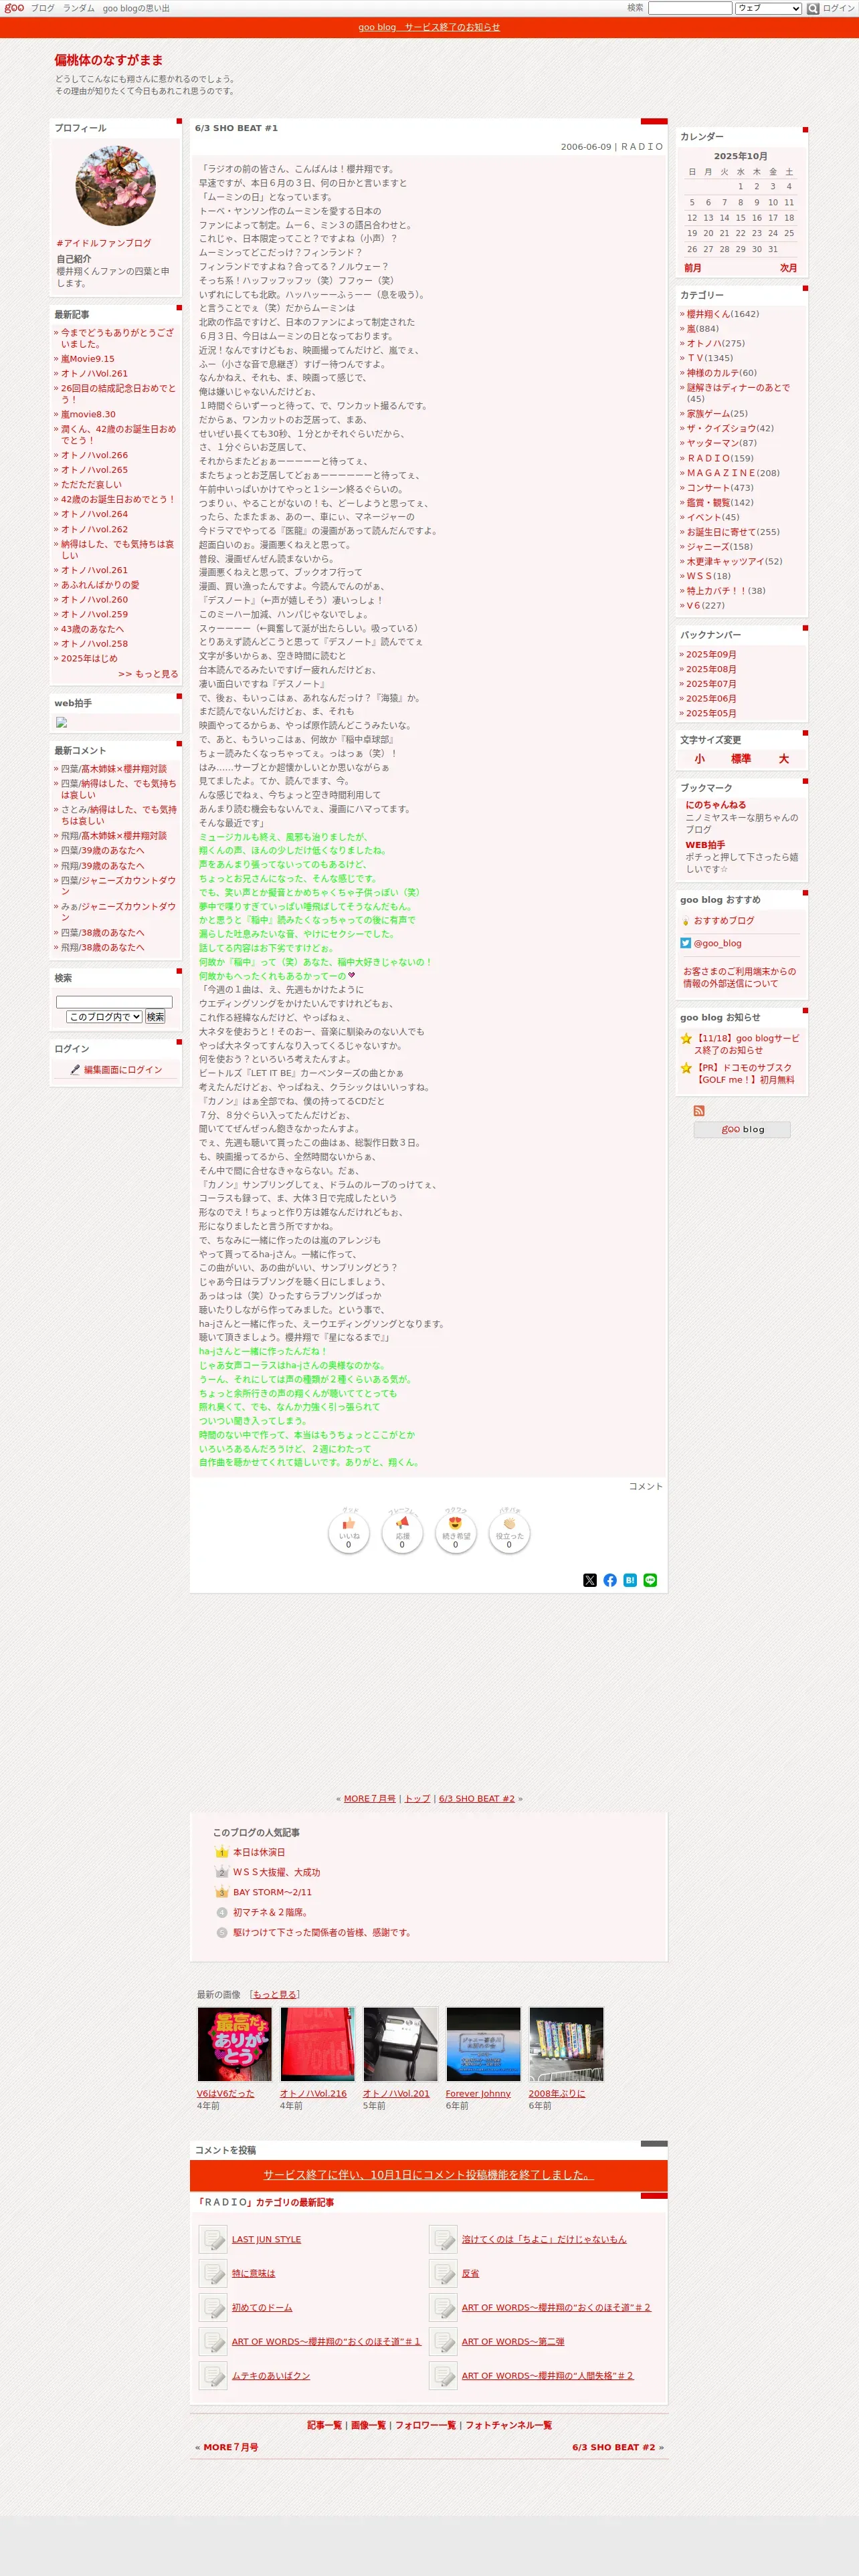
Task: Open 記事一覧 in the footer navigation
Action: (x=324, y=2425)
